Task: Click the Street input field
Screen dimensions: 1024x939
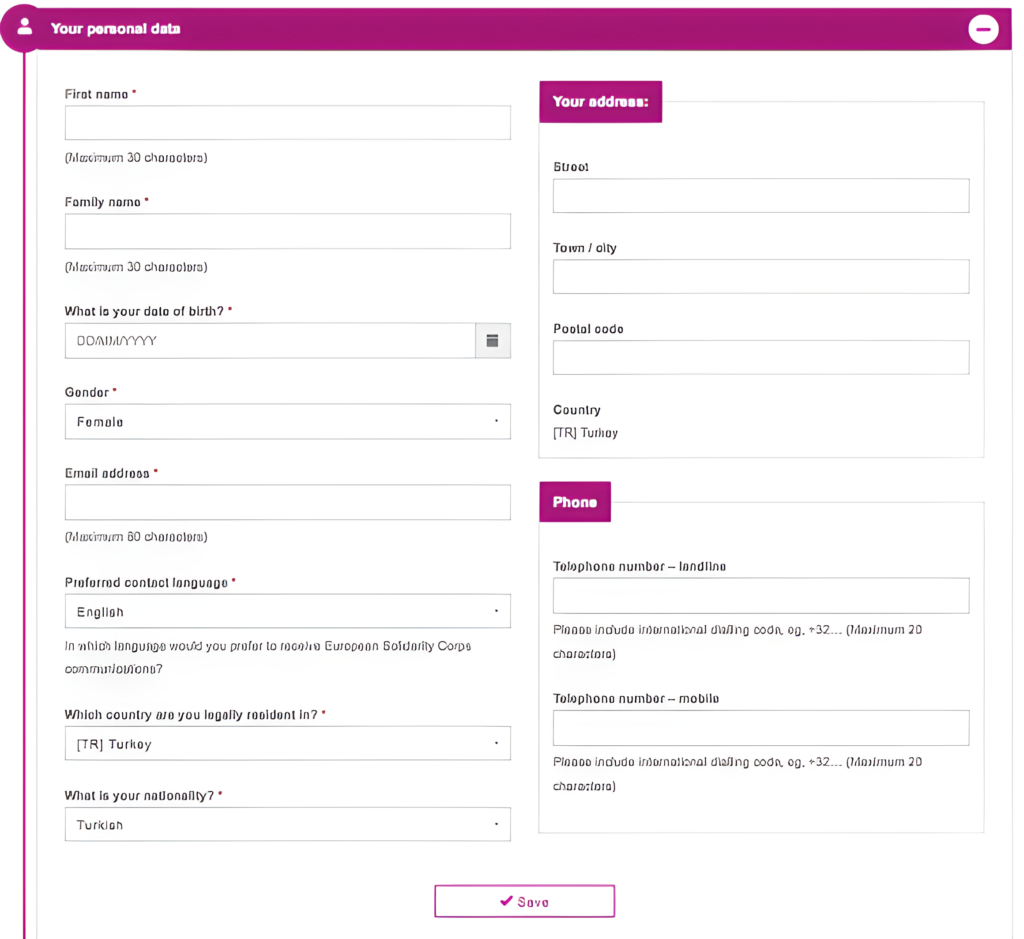Action: point(761,195)
